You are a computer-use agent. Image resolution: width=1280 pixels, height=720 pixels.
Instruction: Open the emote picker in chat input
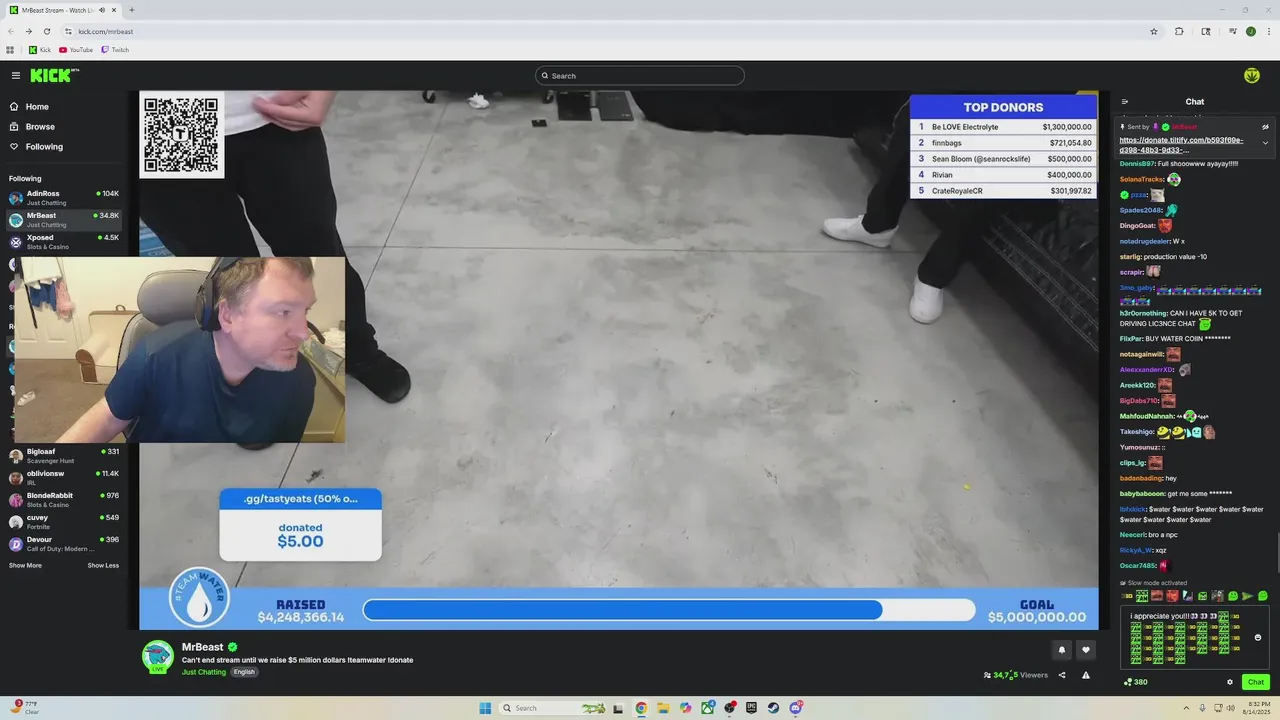coord(1258,637)
